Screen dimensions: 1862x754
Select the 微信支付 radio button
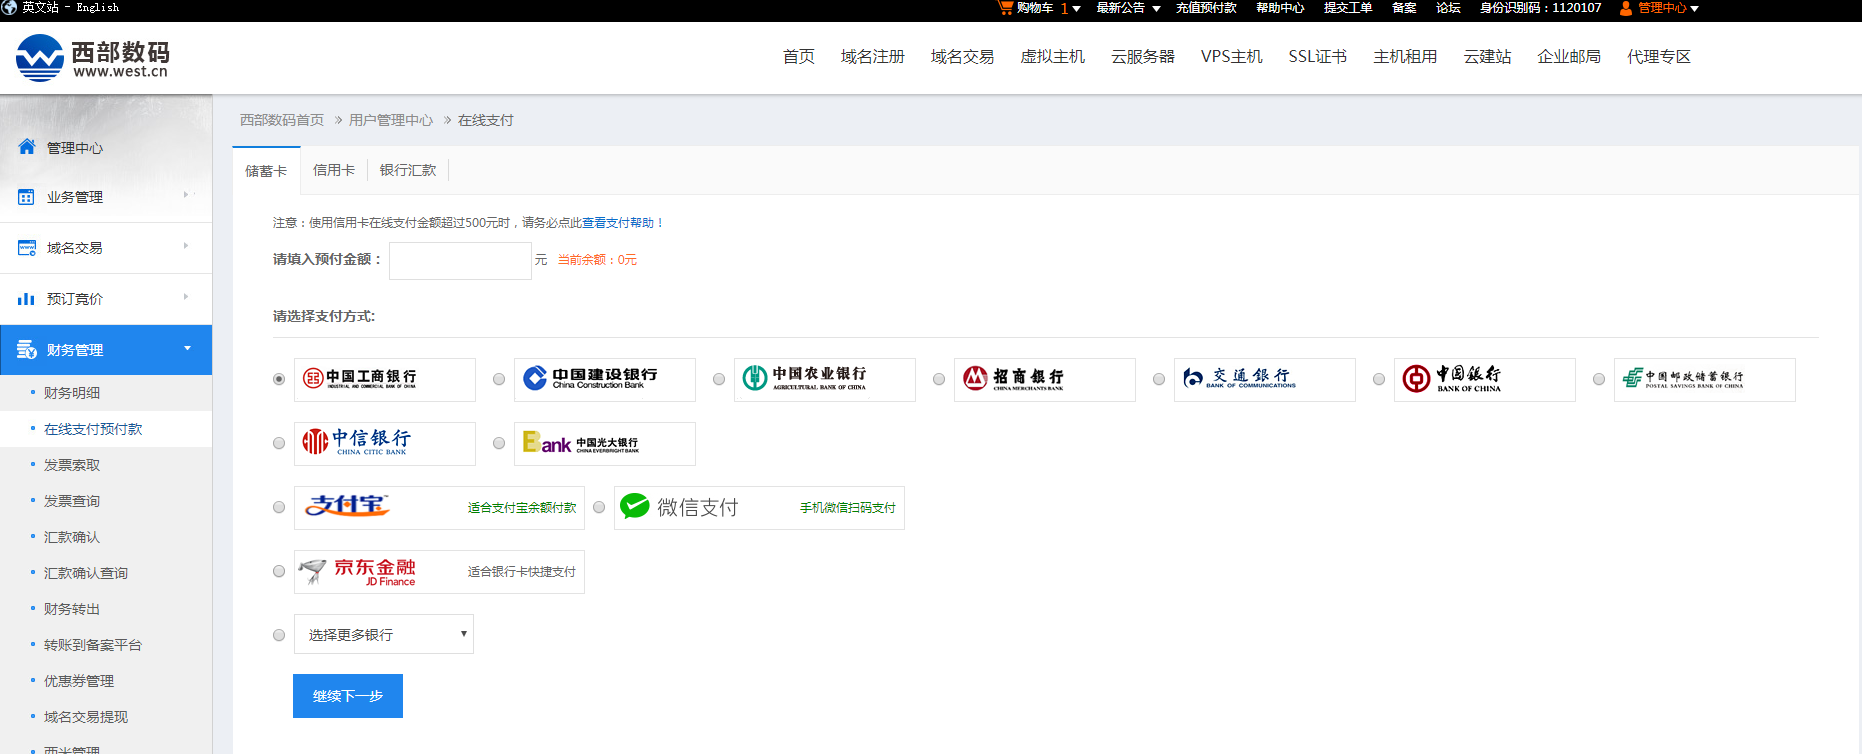coord(599,507)
